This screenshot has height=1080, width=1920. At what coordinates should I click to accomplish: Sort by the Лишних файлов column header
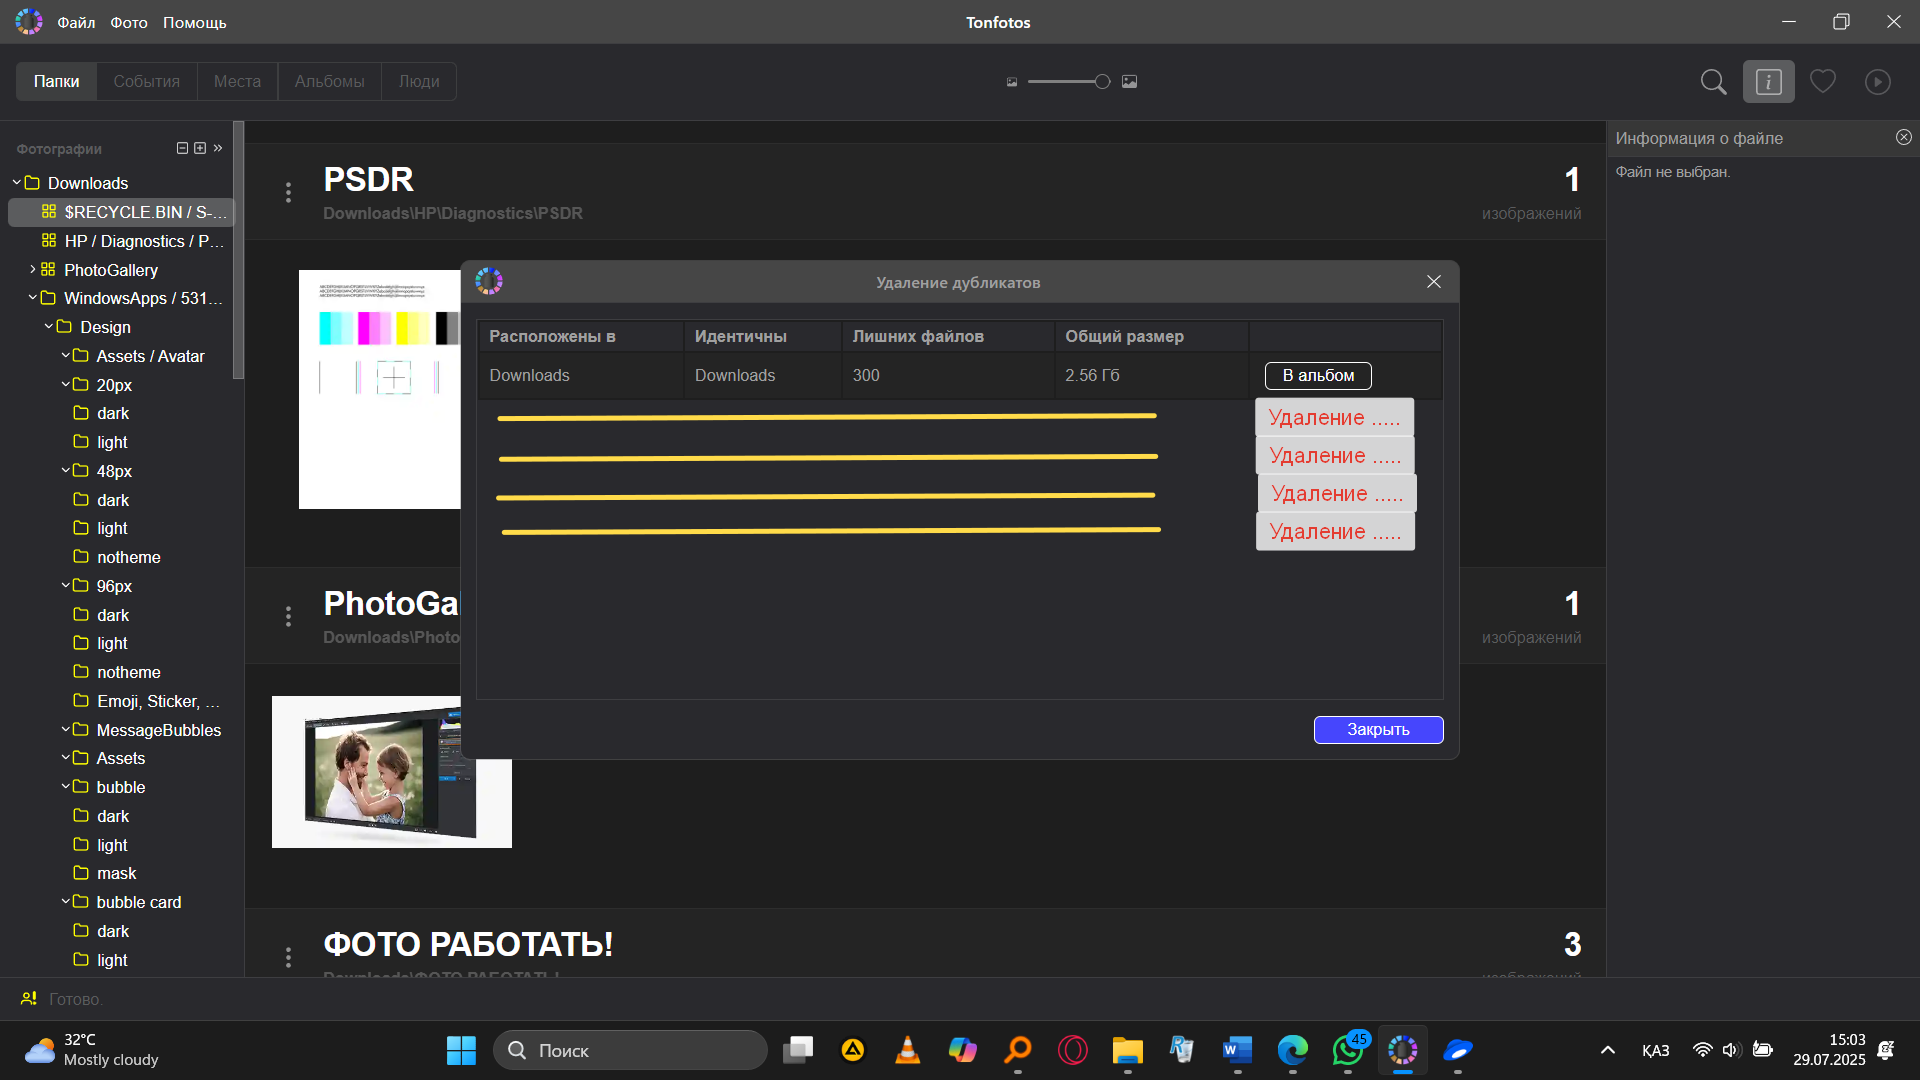pyautogui.click(x=947, y=336)
